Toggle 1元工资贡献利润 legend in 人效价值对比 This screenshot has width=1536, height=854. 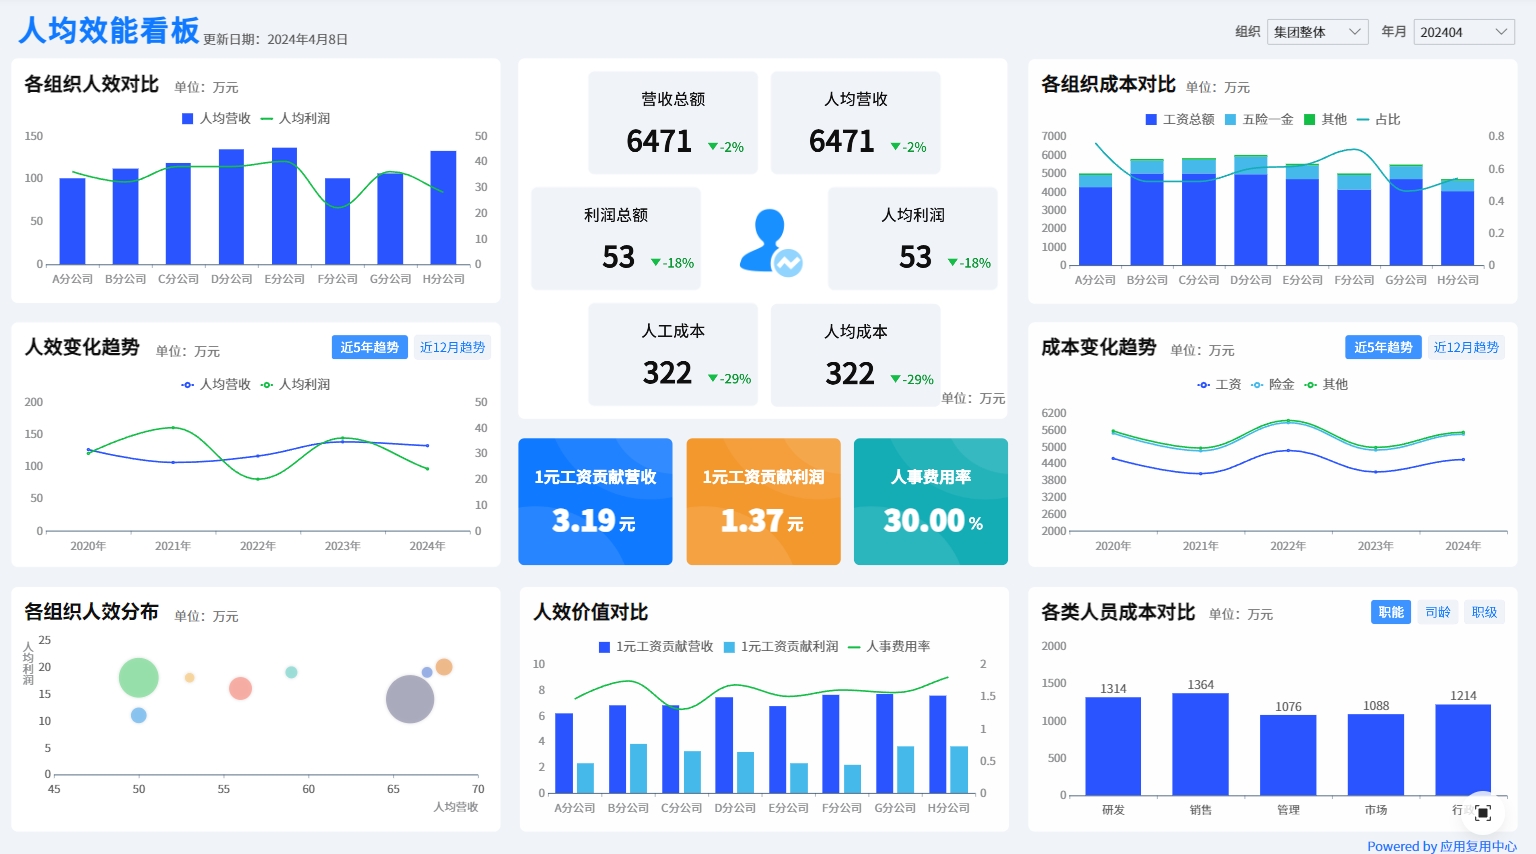pos(781,647)
